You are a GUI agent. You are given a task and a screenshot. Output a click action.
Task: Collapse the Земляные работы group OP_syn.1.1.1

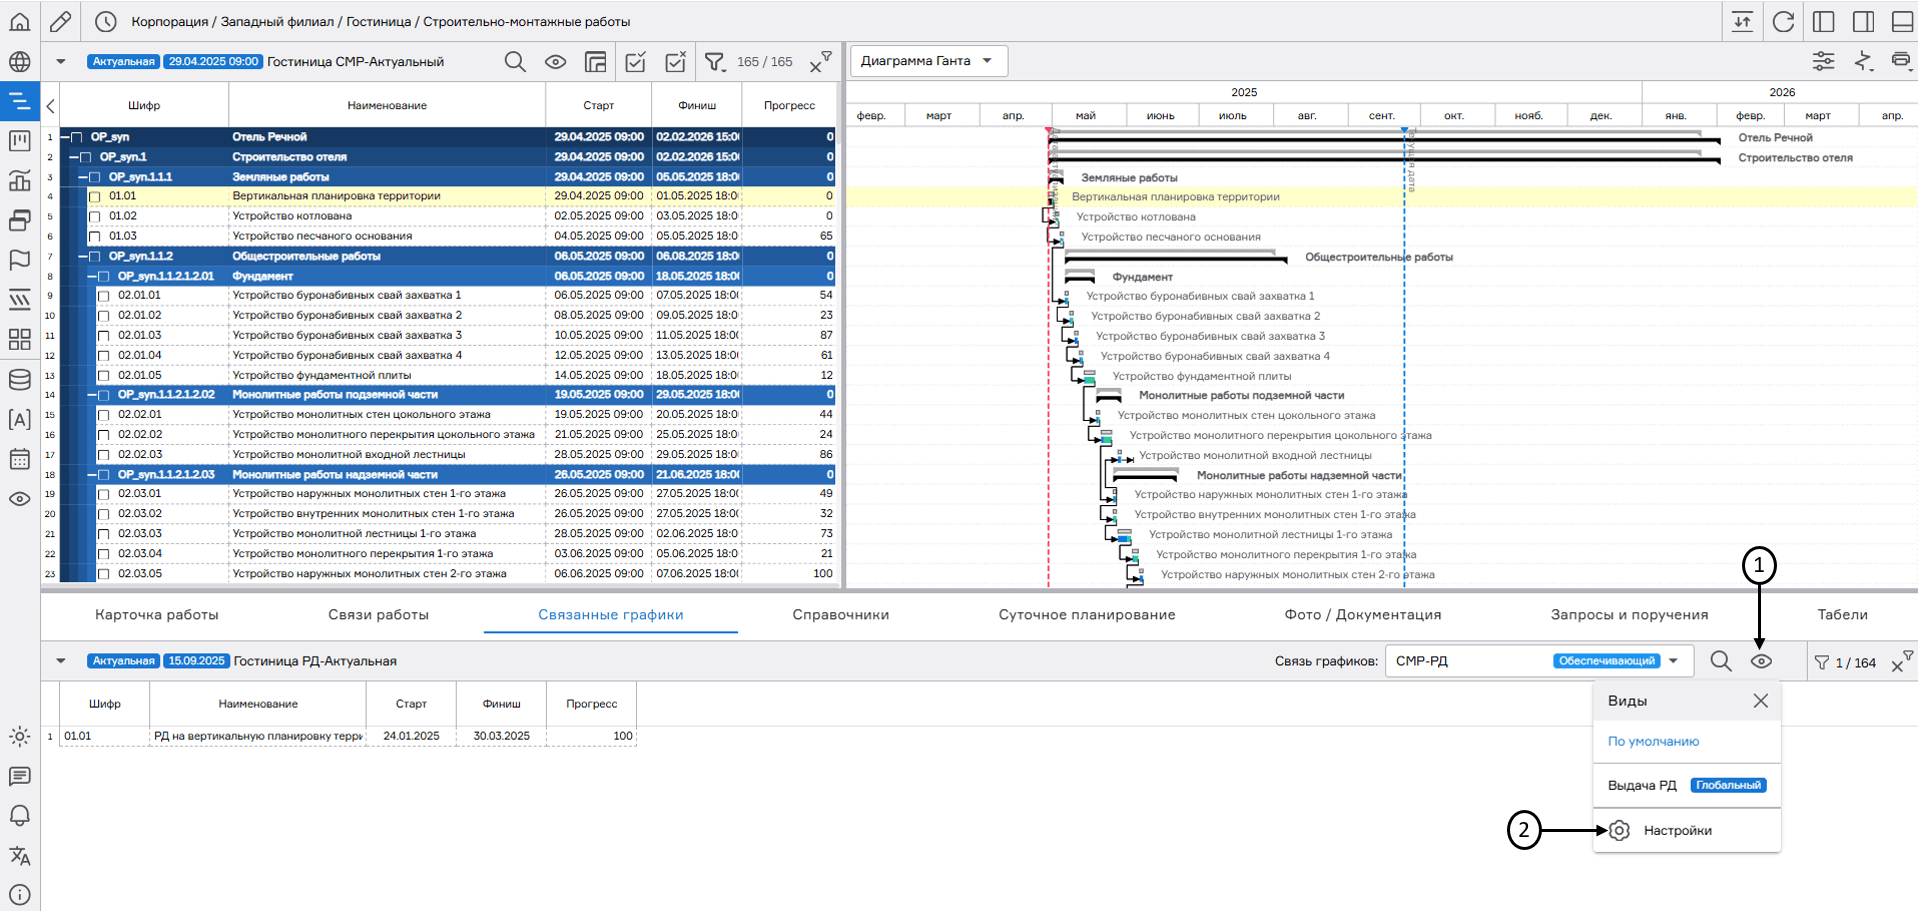(x=83, y=177)
